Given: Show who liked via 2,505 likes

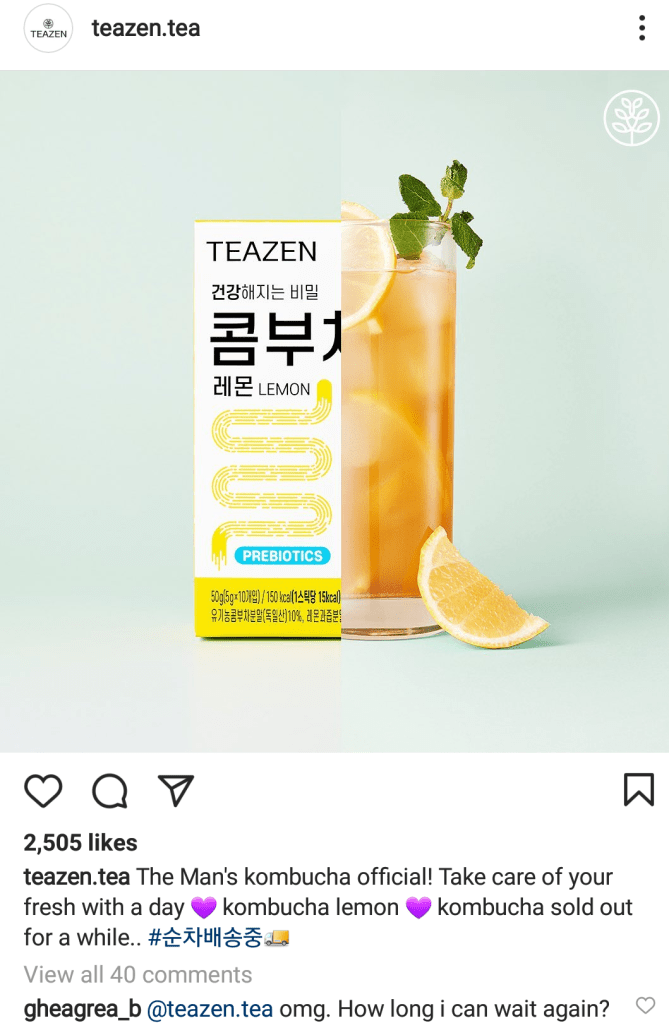Looking at the screenshot, I should click(x=80, y=842).
